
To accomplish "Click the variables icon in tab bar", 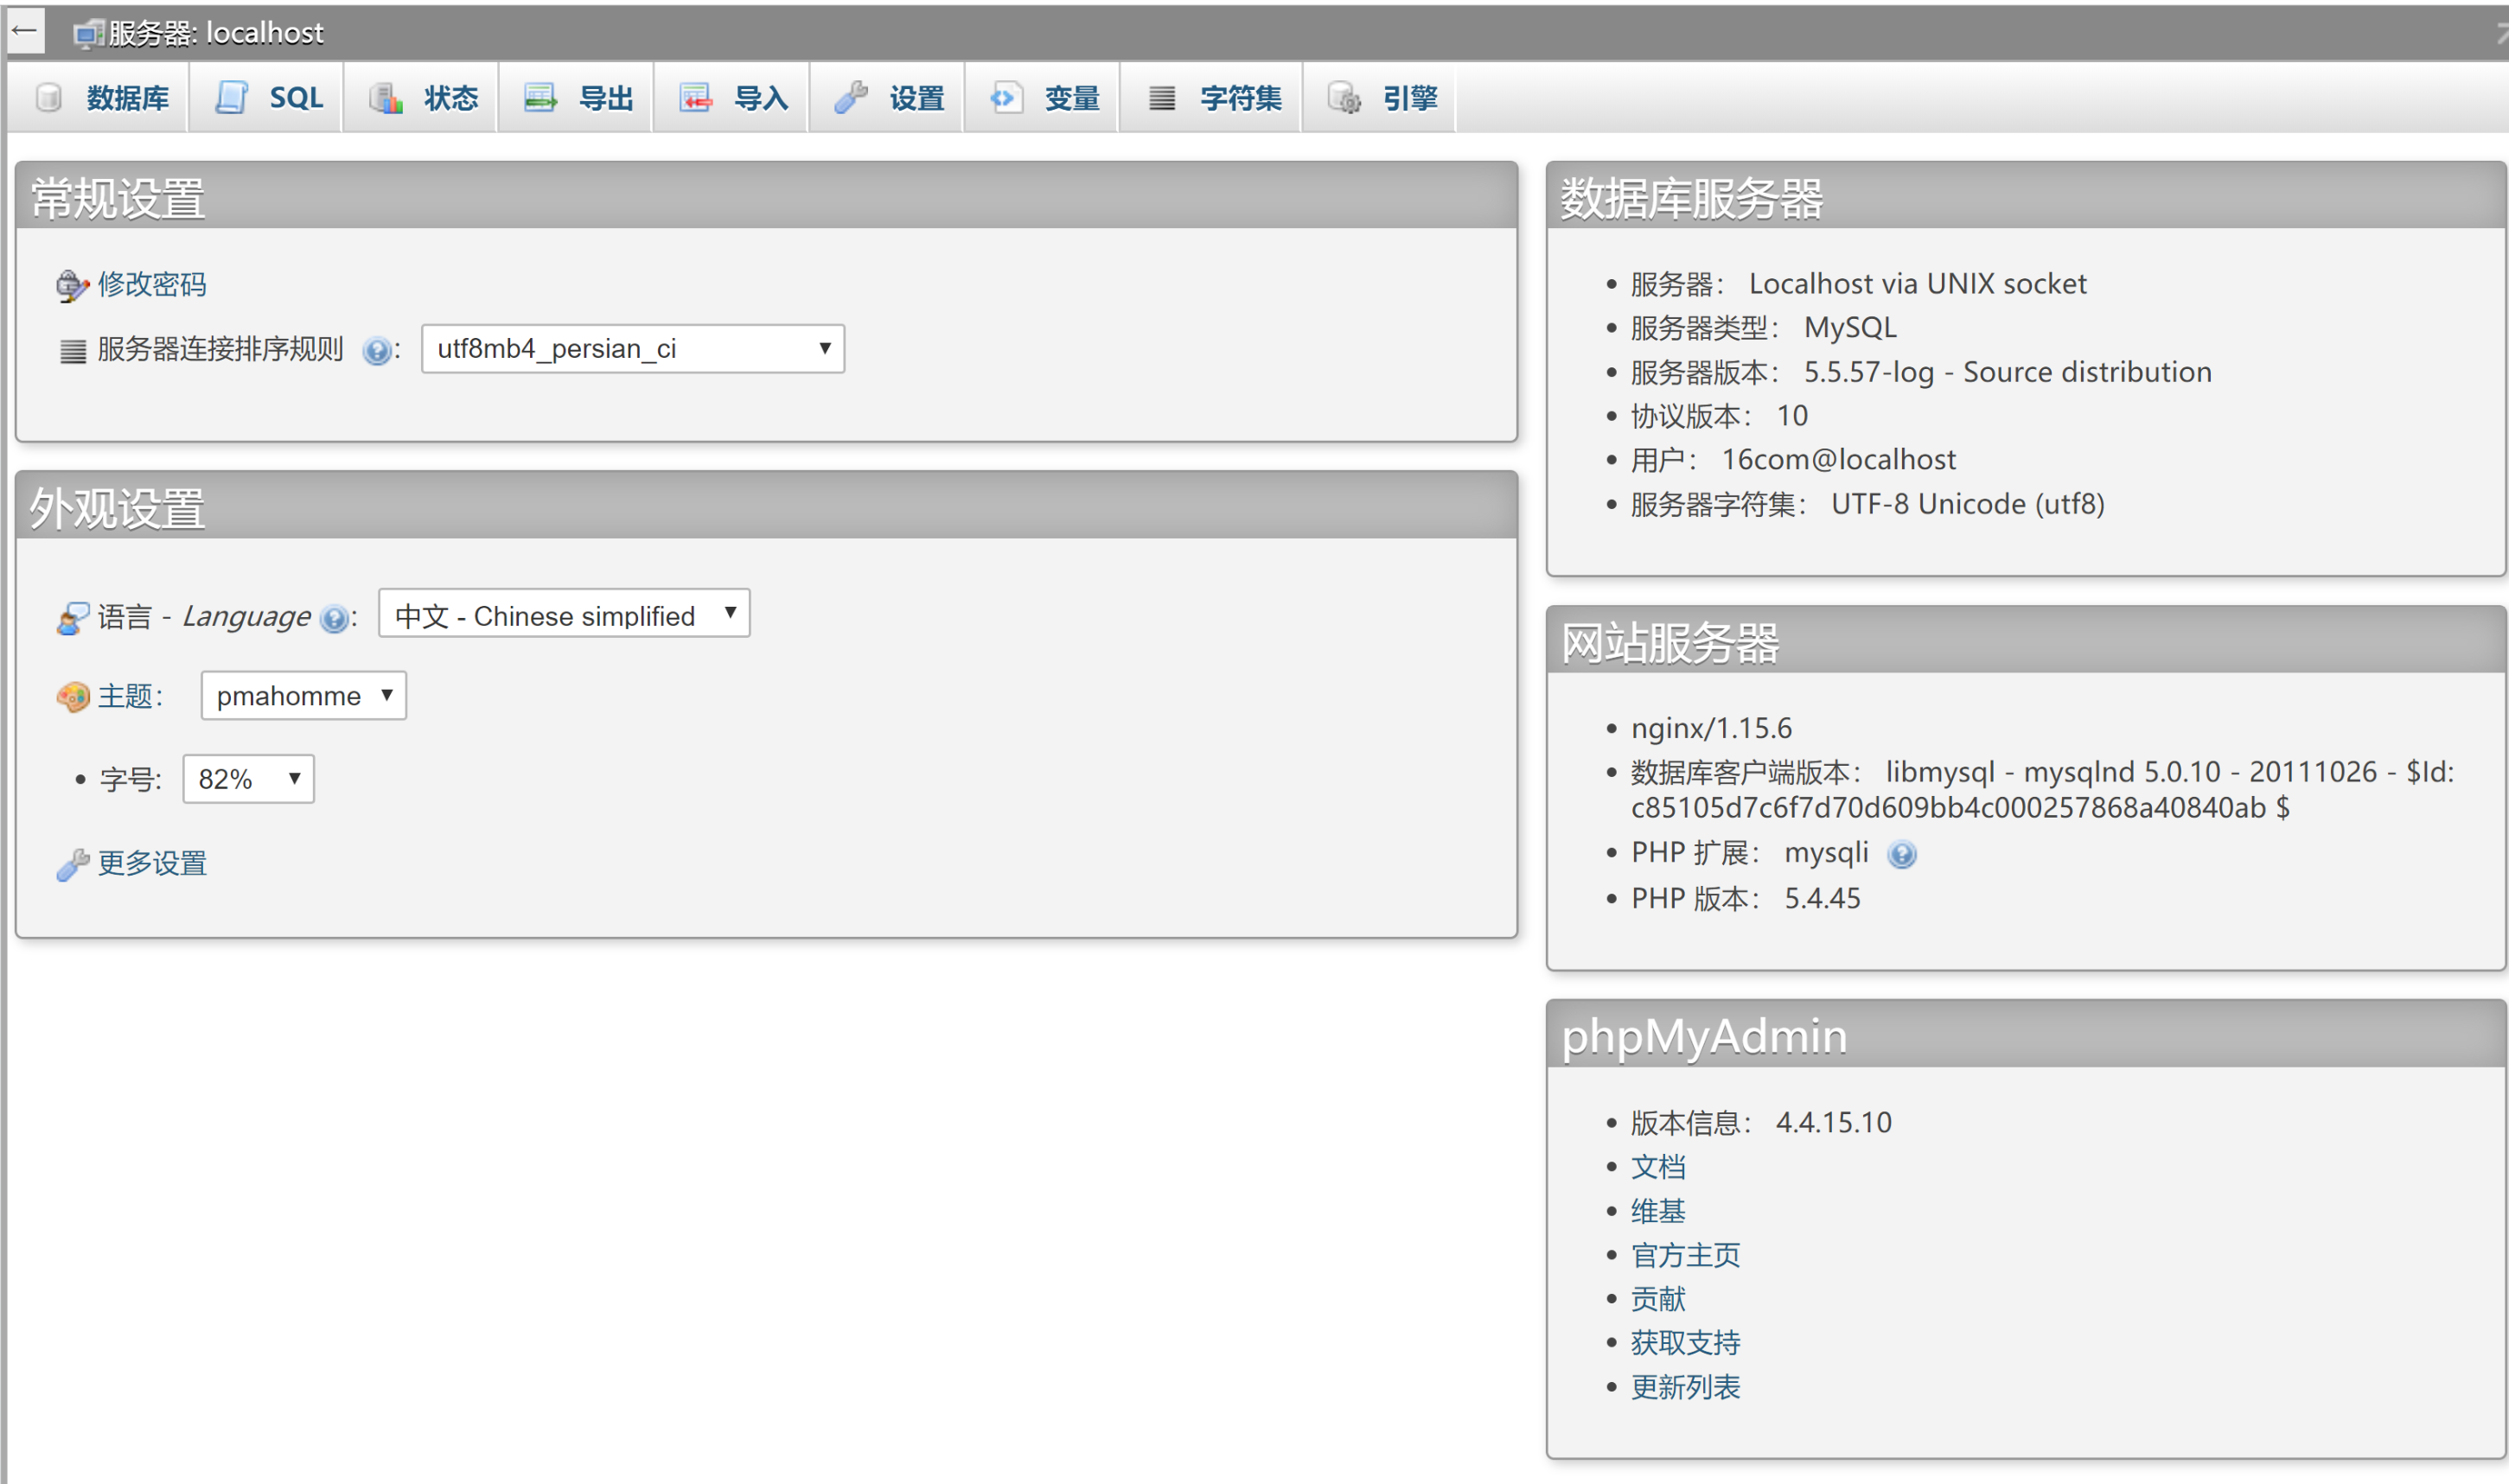I will pyautogui.click(x=1006, y=98).
